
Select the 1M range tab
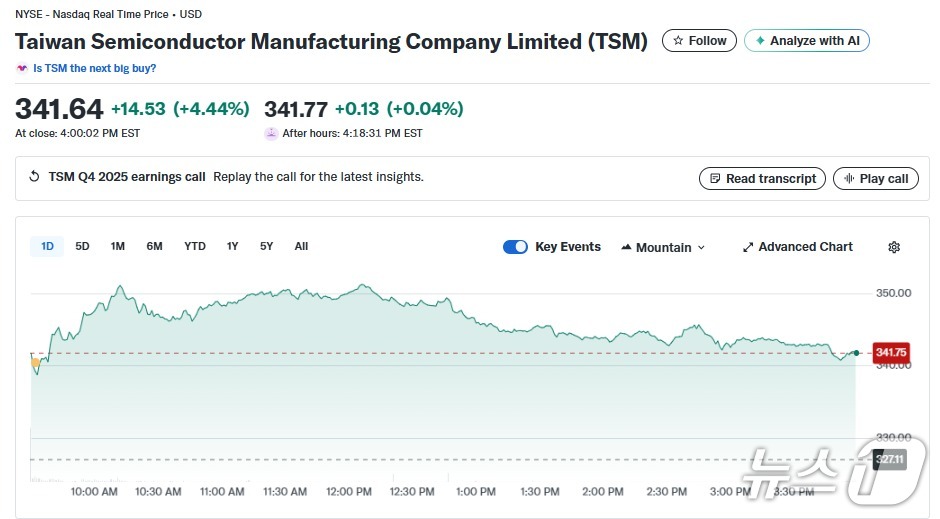tap(118, 246)
